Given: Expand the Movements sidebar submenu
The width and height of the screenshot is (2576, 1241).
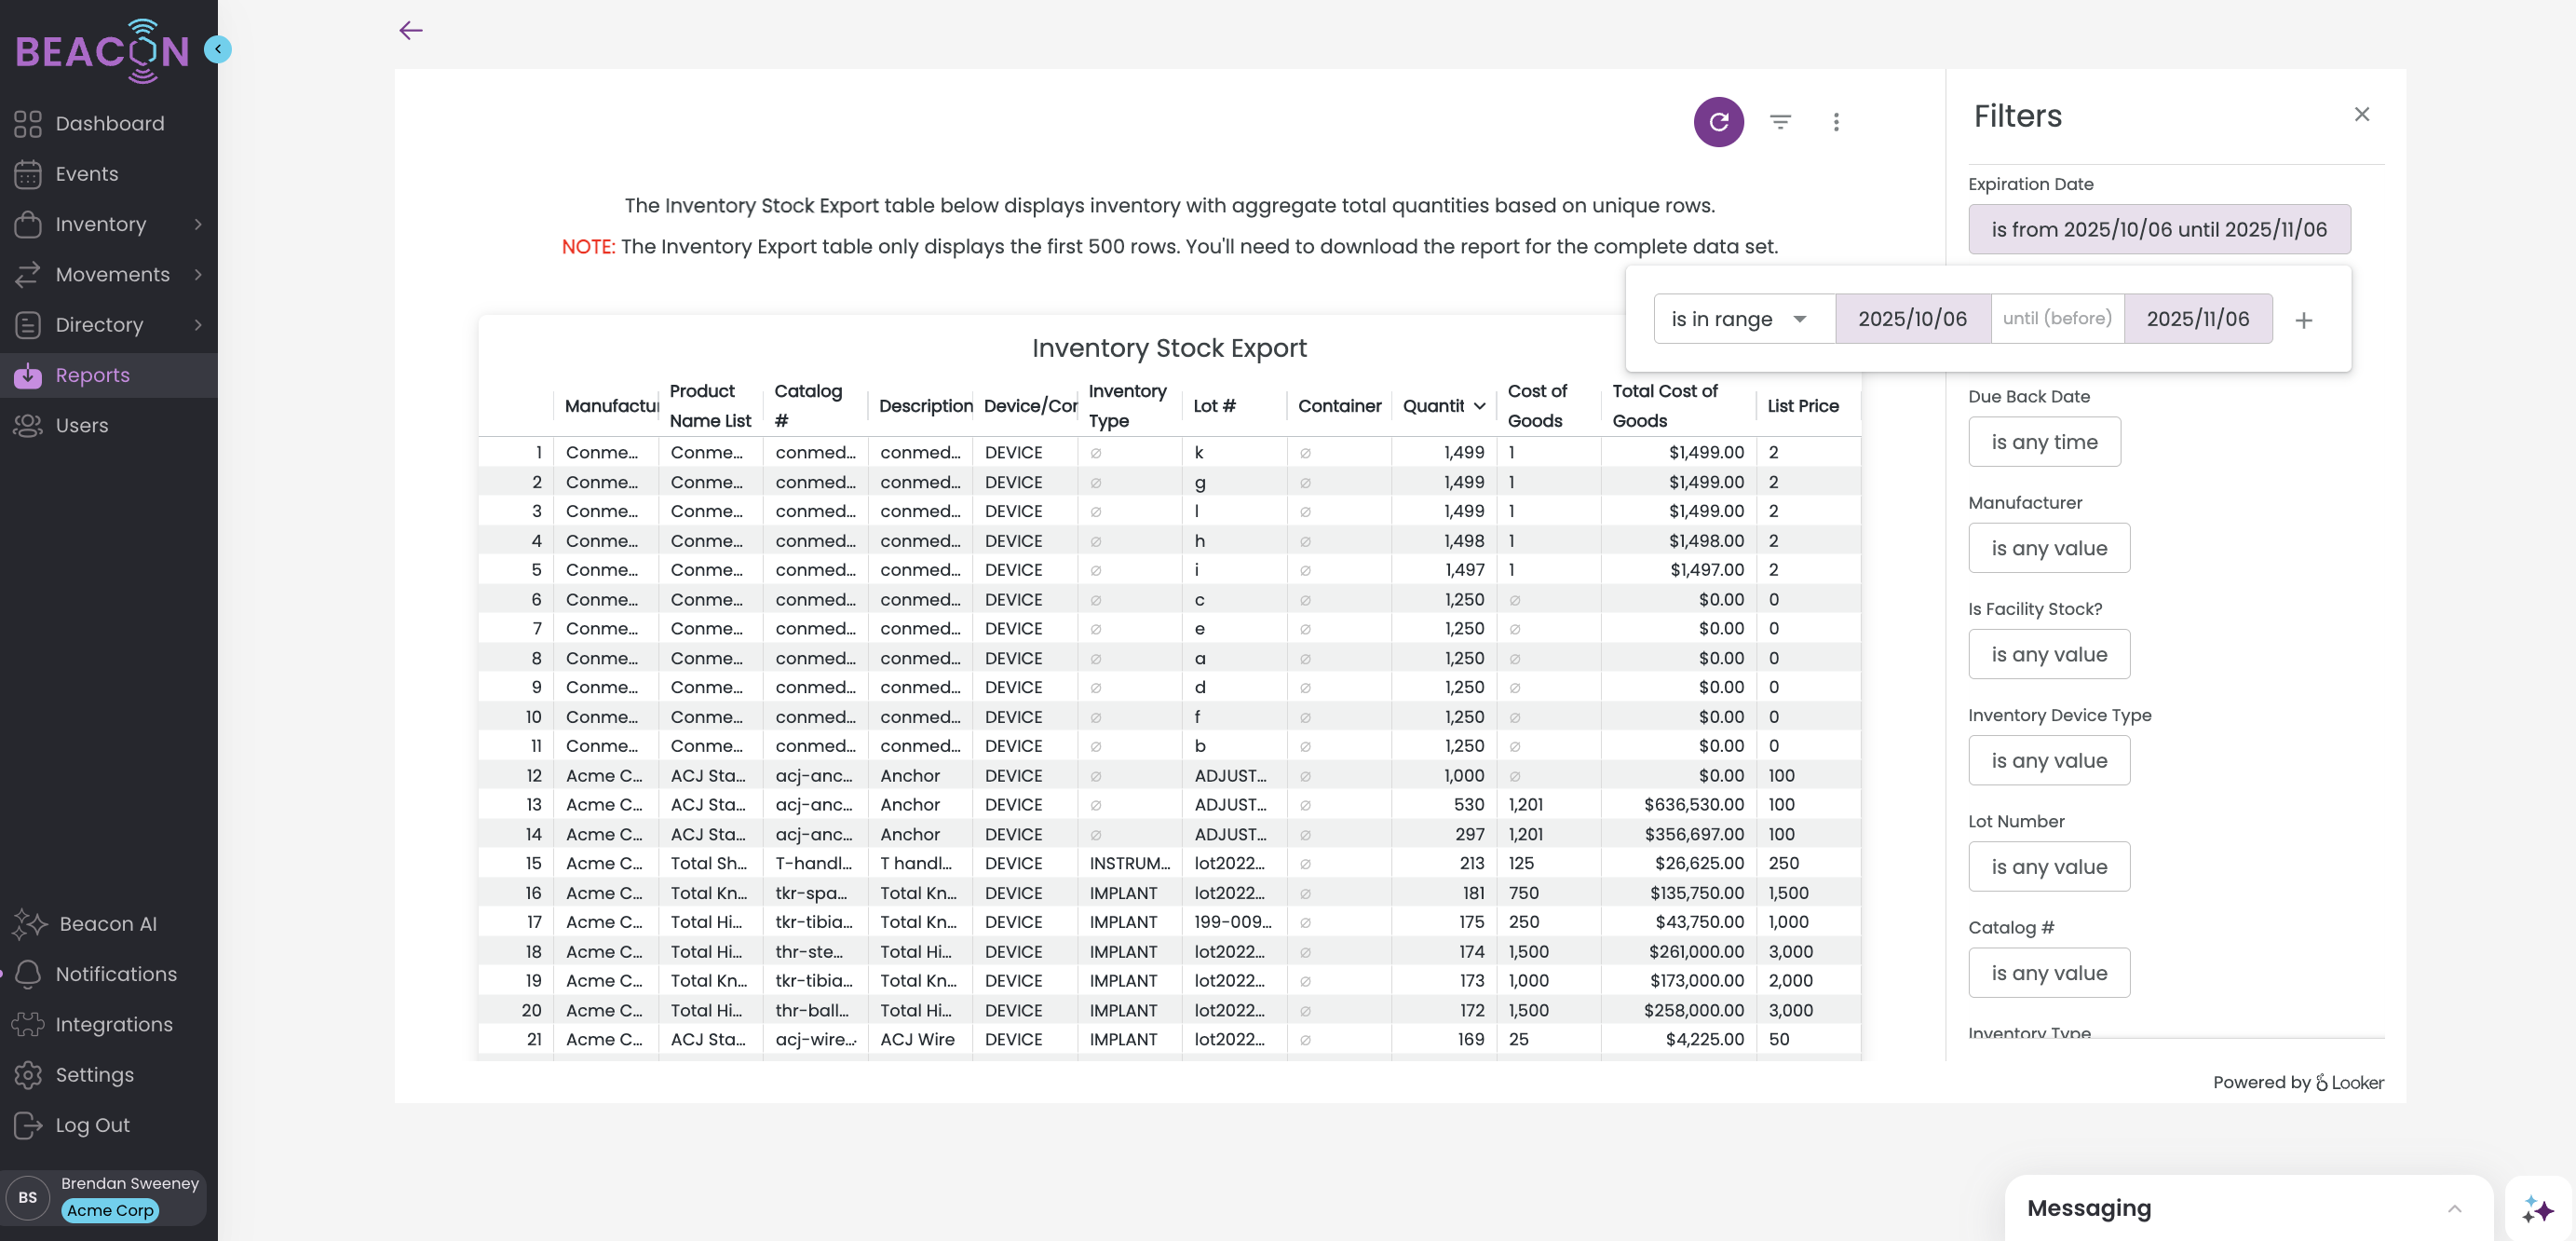Looking at the screenshot, I should 198,274.
